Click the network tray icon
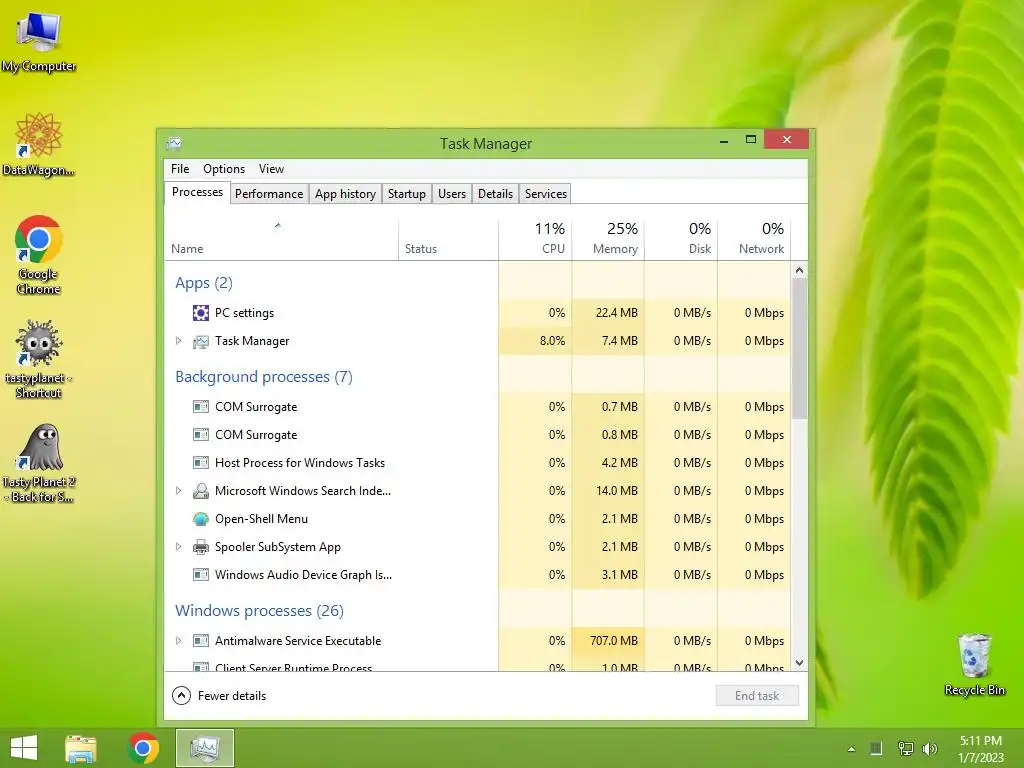 (906, 749)
